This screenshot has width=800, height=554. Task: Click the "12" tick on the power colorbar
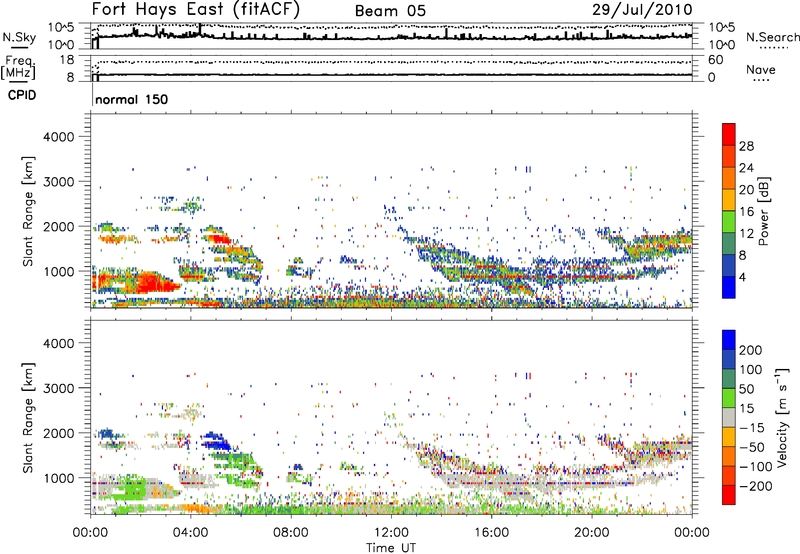click(x=746, y=234)
